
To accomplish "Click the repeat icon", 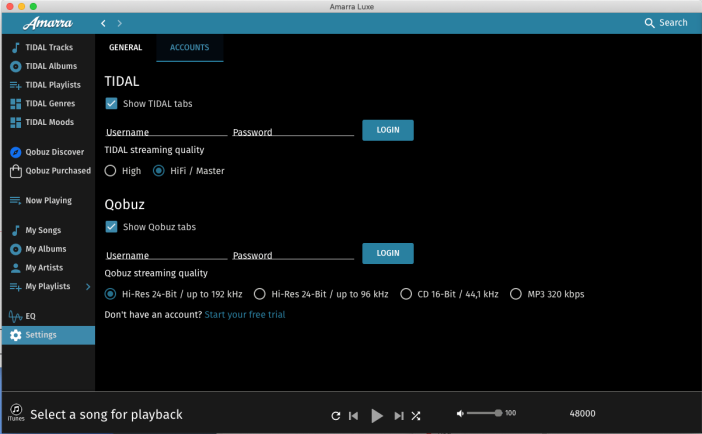I will pyautogui.click(x=336, y=415).
